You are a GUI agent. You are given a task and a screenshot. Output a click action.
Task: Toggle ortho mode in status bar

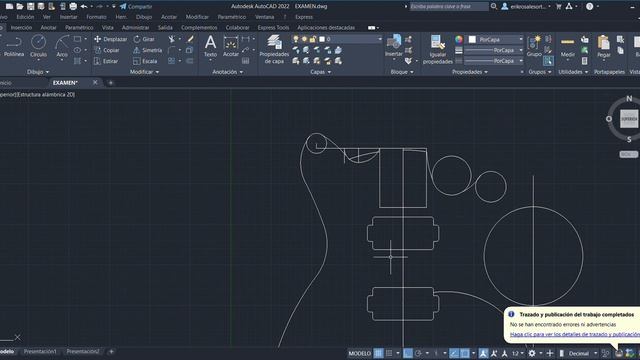408,353
